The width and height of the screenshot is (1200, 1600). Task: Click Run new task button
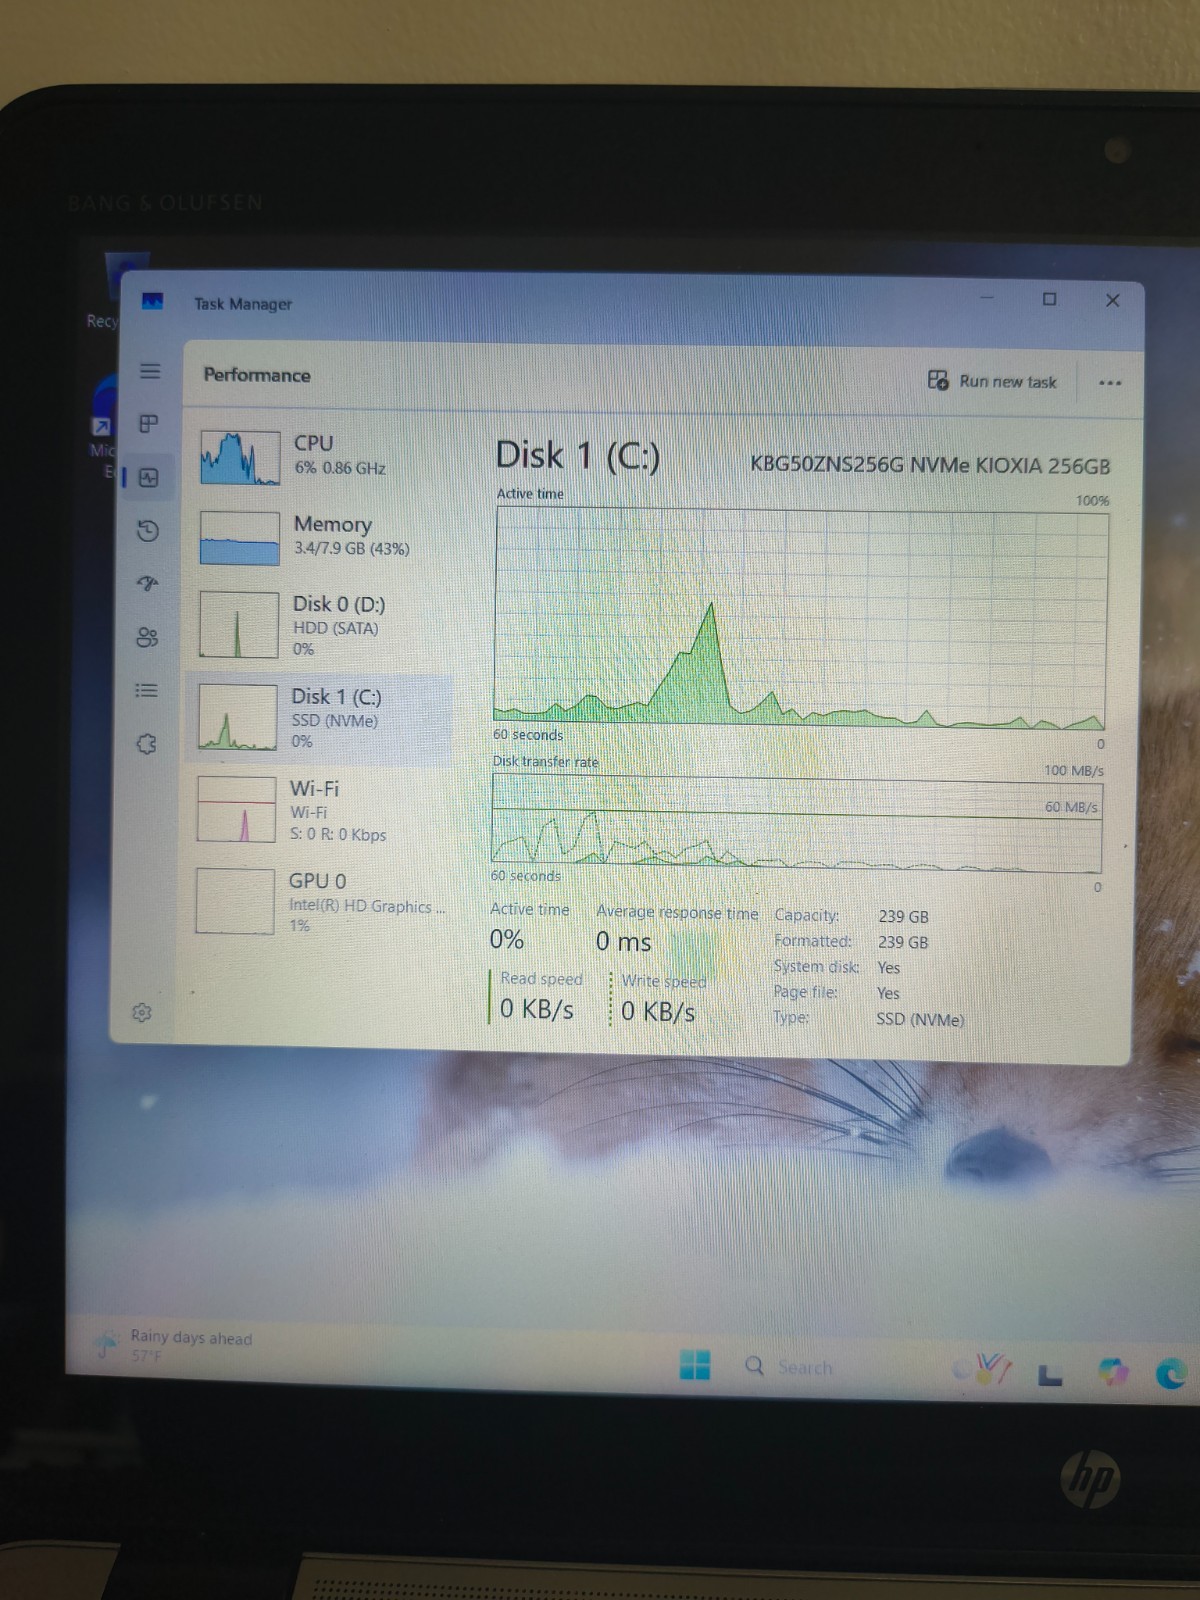(992, 381)
